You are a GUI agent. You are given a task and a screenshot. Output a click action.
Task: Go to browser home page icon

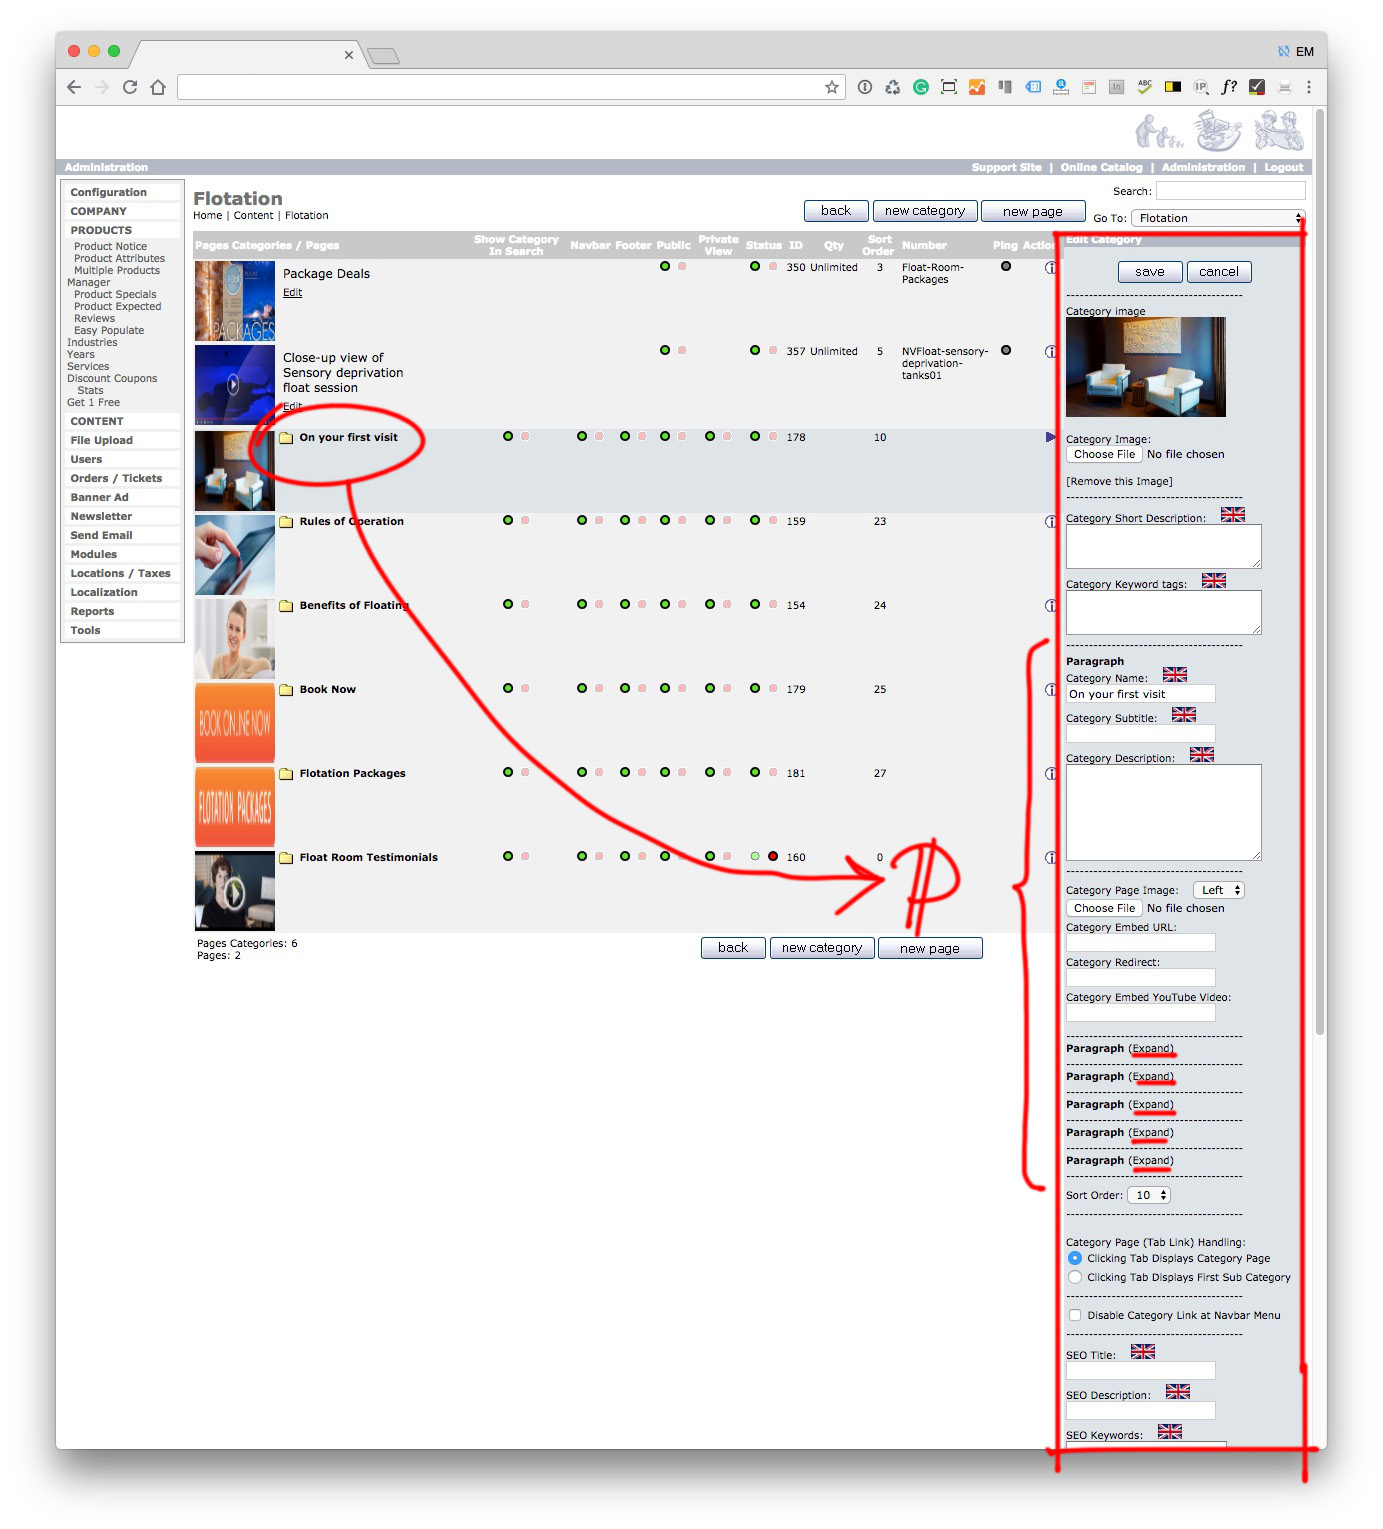pyautogui.click(x=158, y=87)
